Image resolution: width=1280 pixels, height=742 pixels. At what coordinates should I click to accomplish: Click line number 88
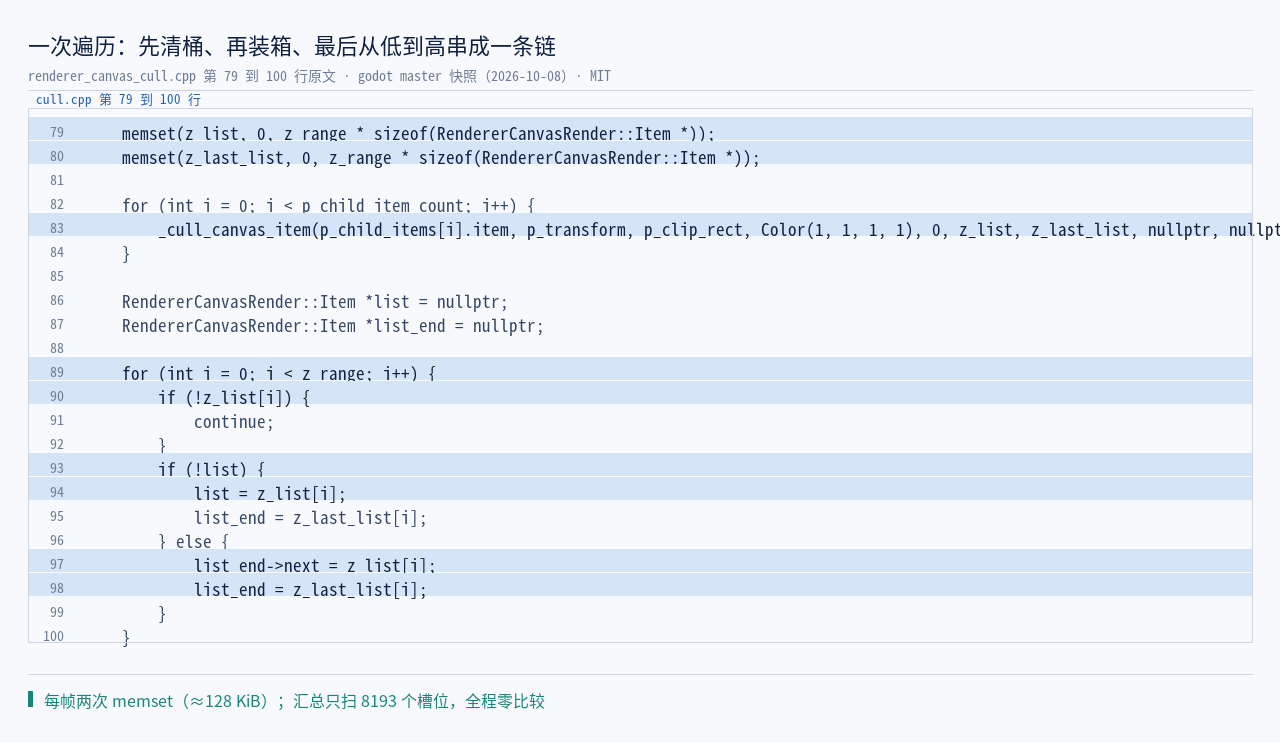(x=56, y=349)
